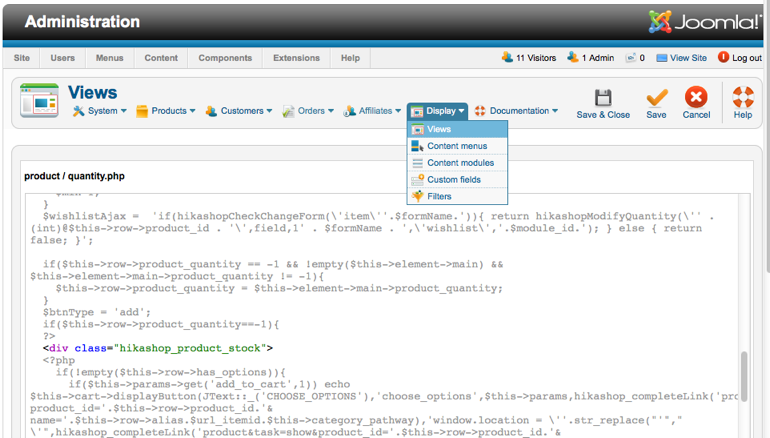Open the Components menu

225,58
